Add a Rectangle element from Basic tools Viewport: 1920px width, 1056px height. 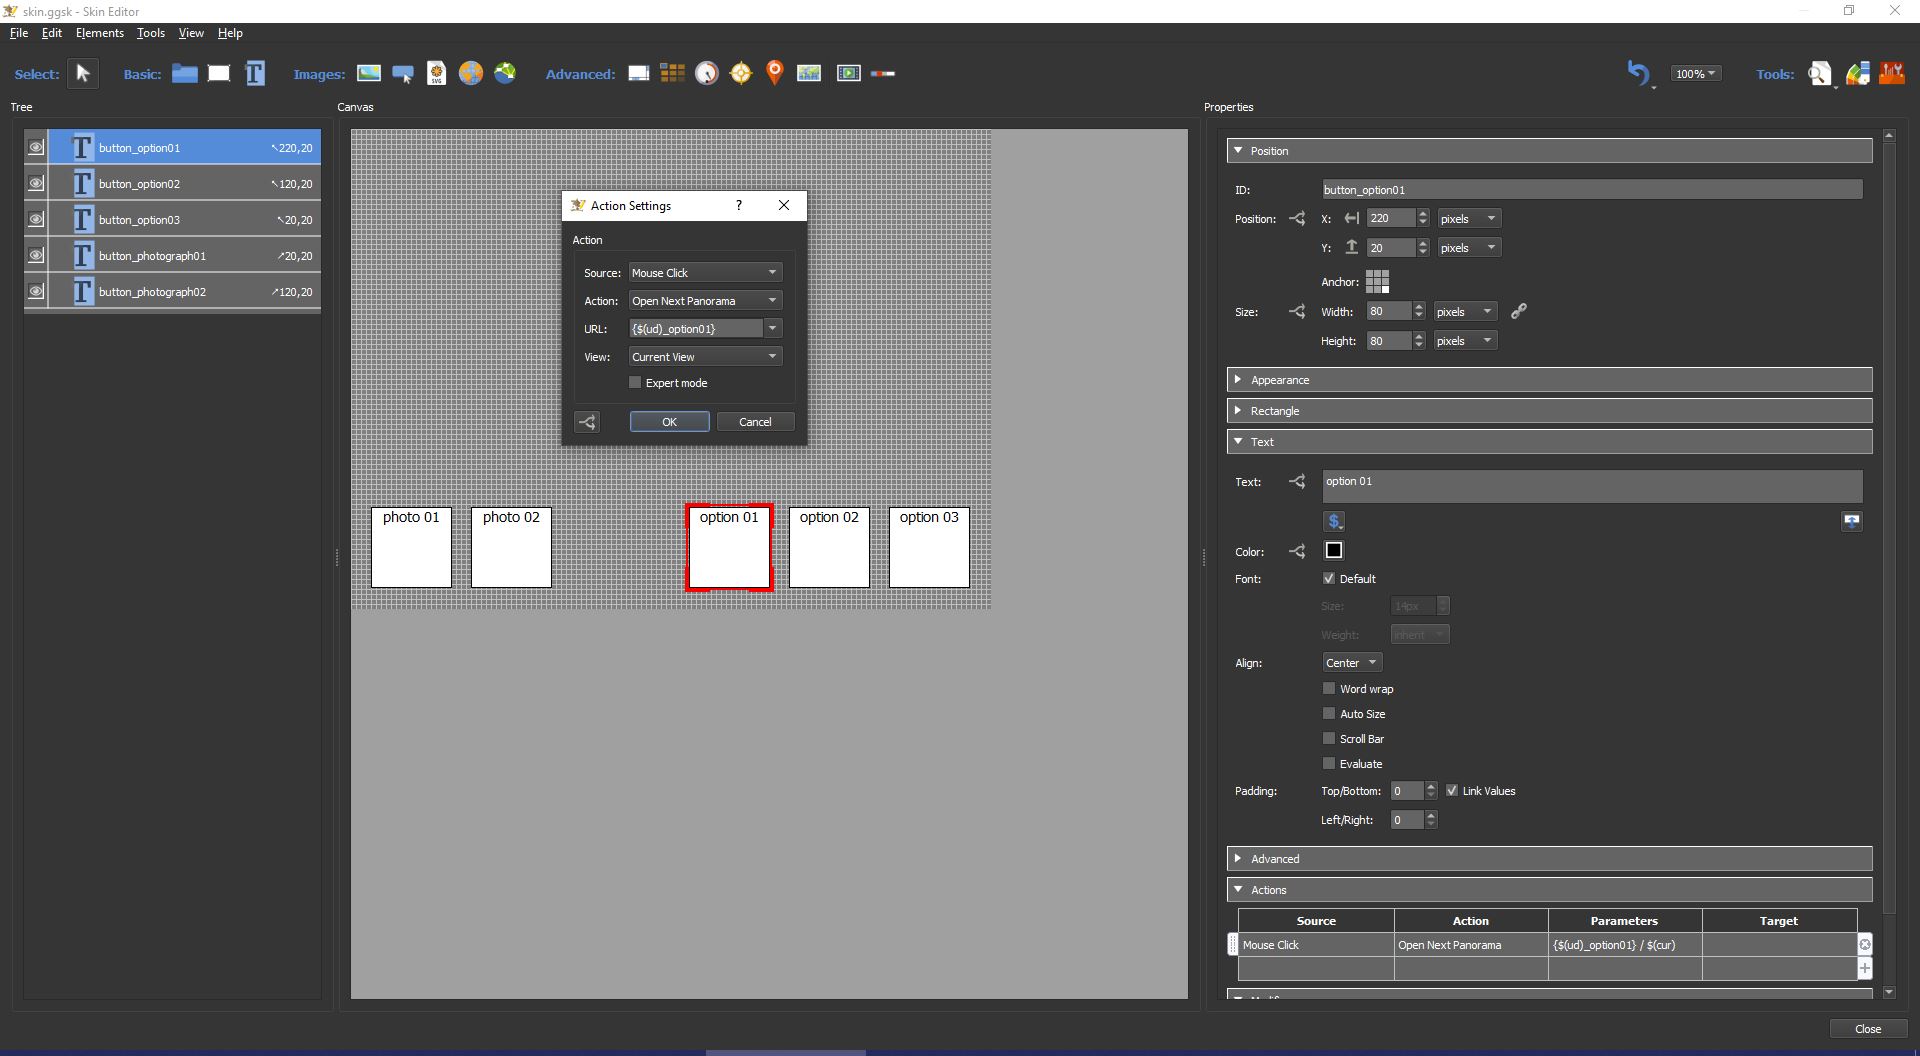click(x=219, y=73)
